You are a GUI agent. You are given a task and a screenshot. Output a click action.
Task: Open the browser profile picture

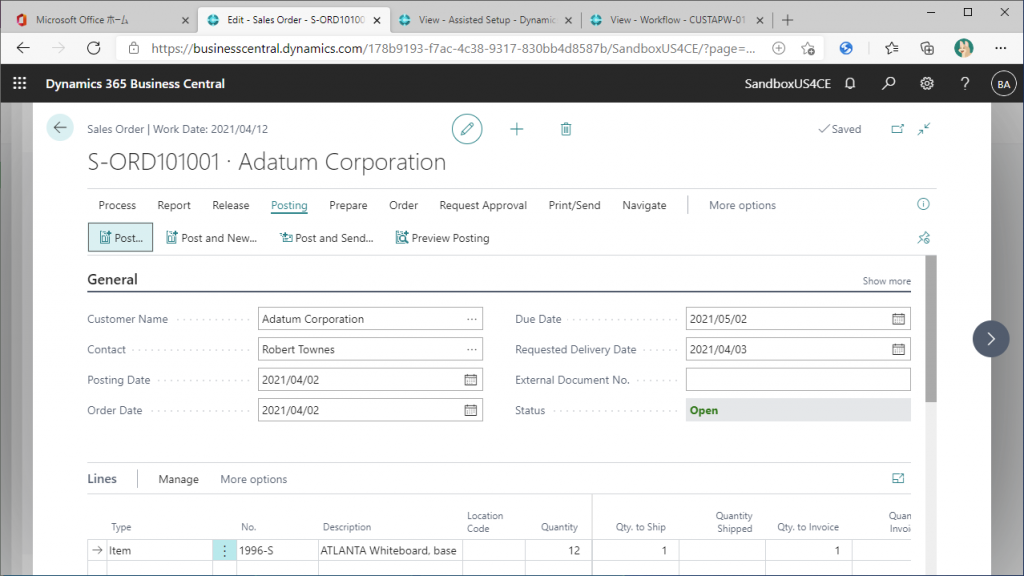click(x=963, y=48)
